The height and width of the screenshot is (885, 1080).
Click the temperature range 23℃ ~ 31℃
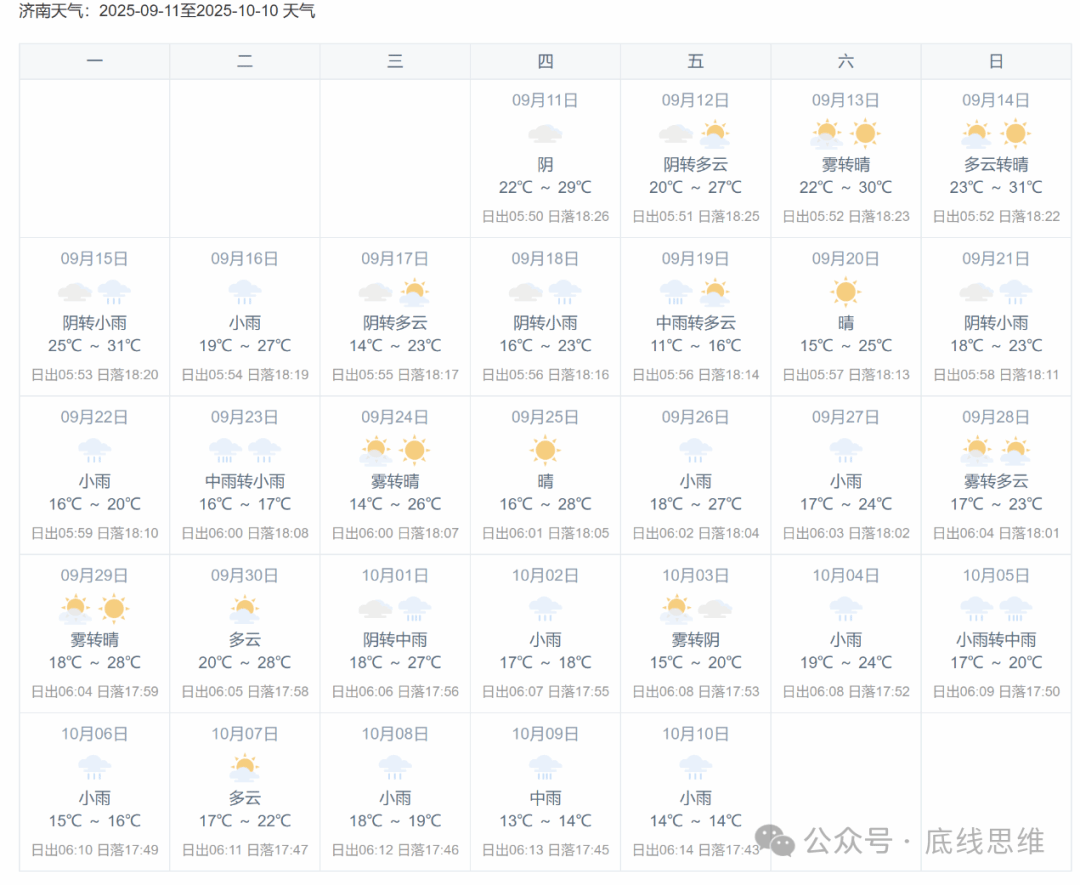995,188
